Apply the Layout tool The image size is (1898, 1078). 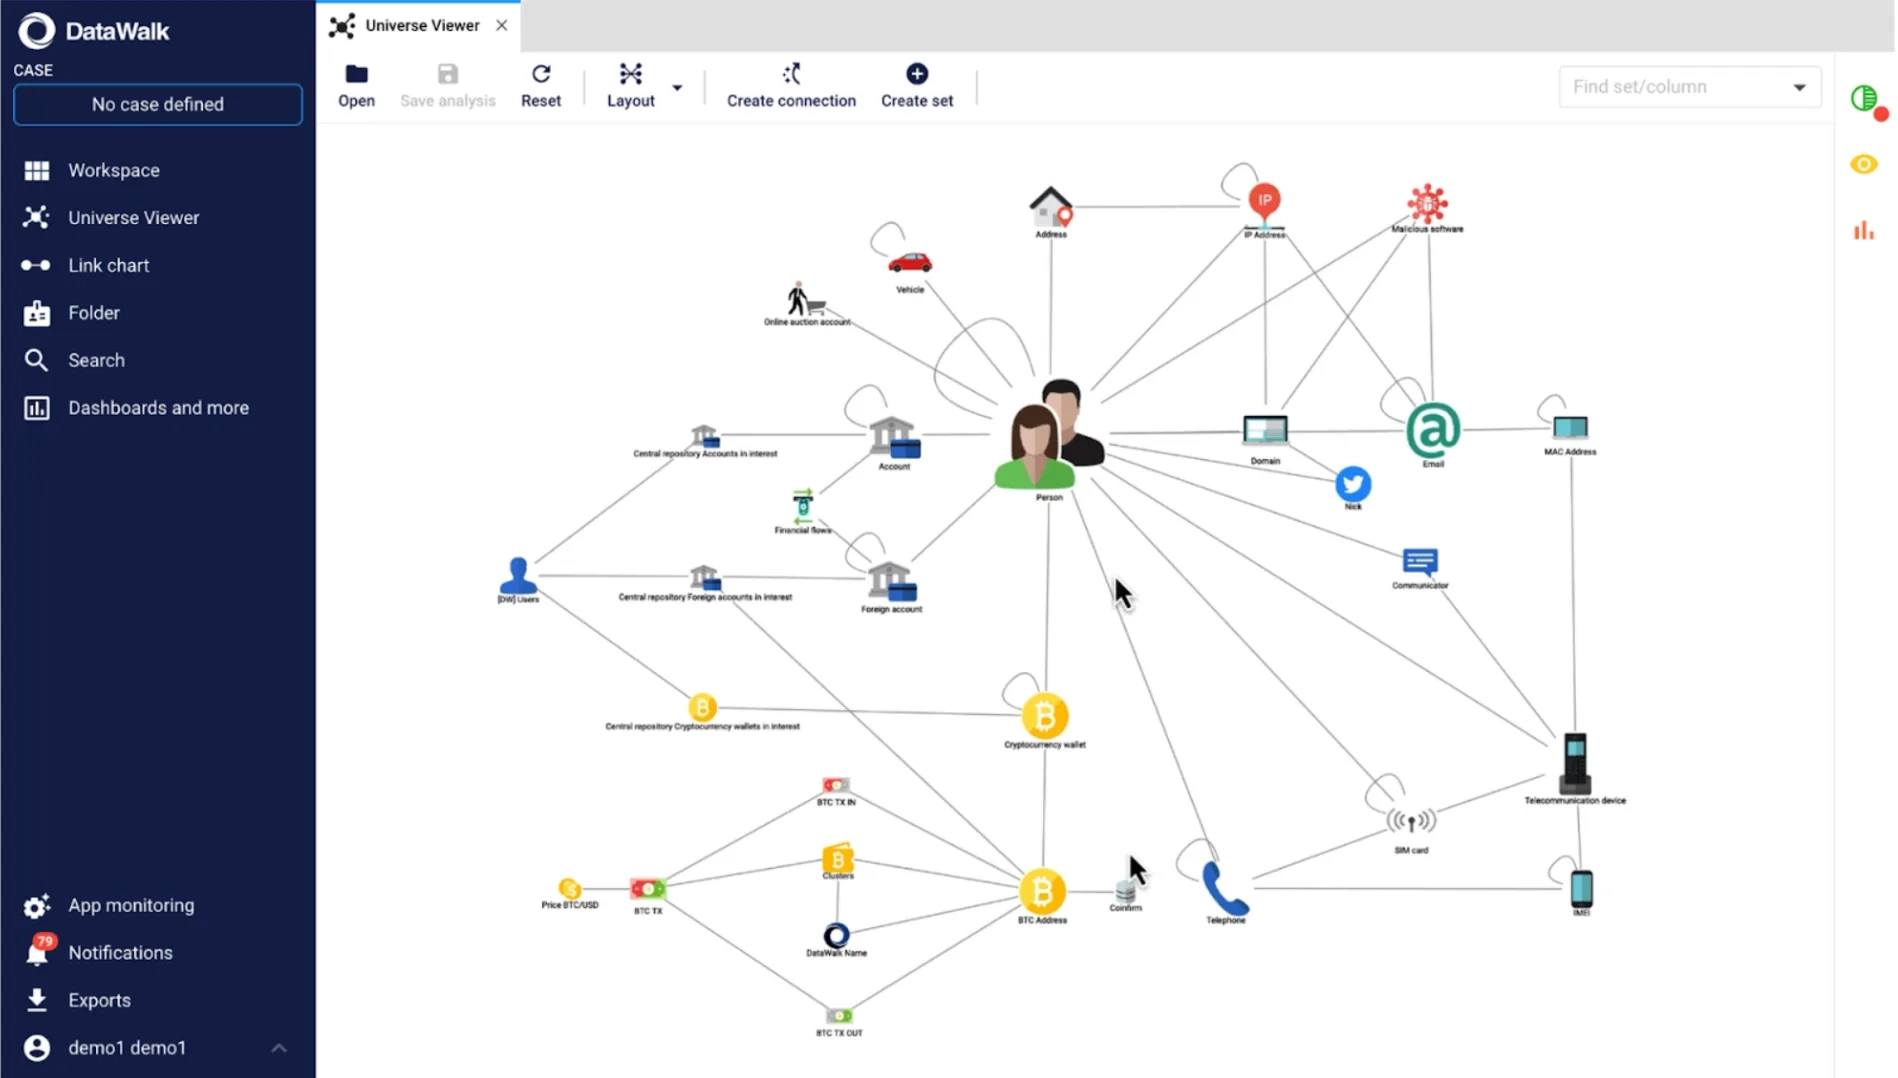point(630,86)
